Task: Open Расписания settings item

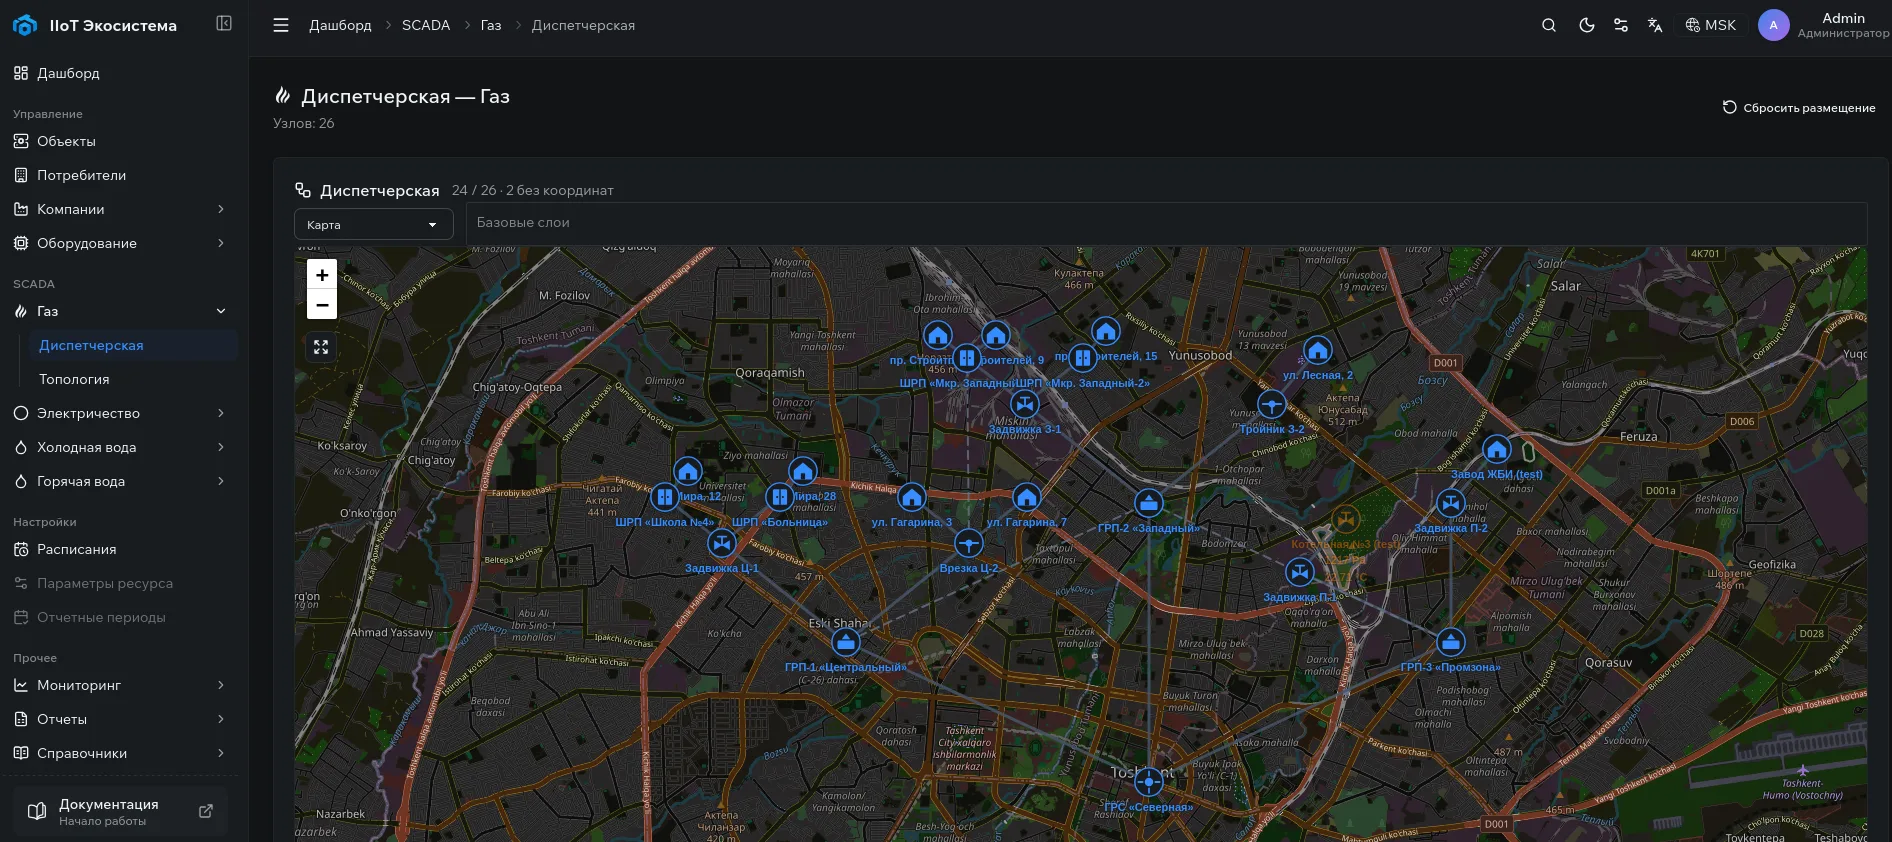Action: (x=120, y=549)
